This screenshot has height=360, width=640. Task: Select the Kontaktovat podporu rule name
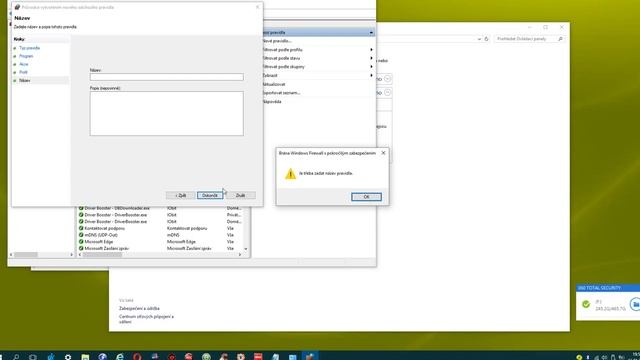[104, 228]
